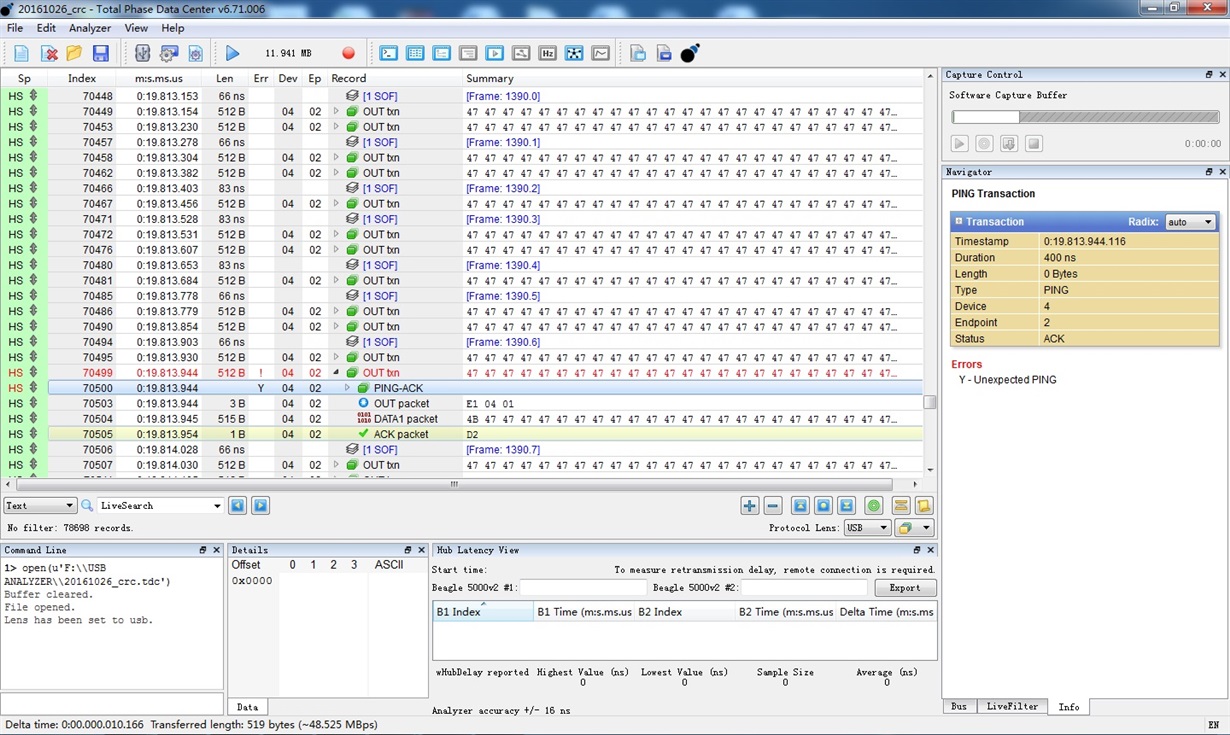The image size is (1230, 735).
Task: Click the blue plus Expand All icon
Action: [x=749, y=506]
